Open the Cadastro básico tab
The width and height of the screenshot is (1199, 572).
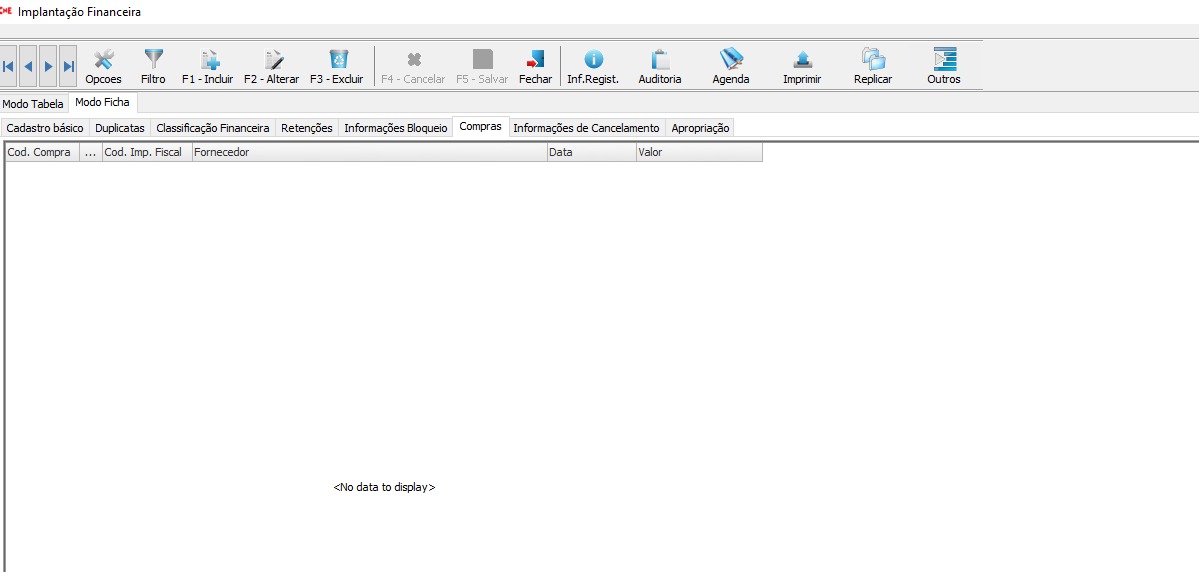point(45,128)
